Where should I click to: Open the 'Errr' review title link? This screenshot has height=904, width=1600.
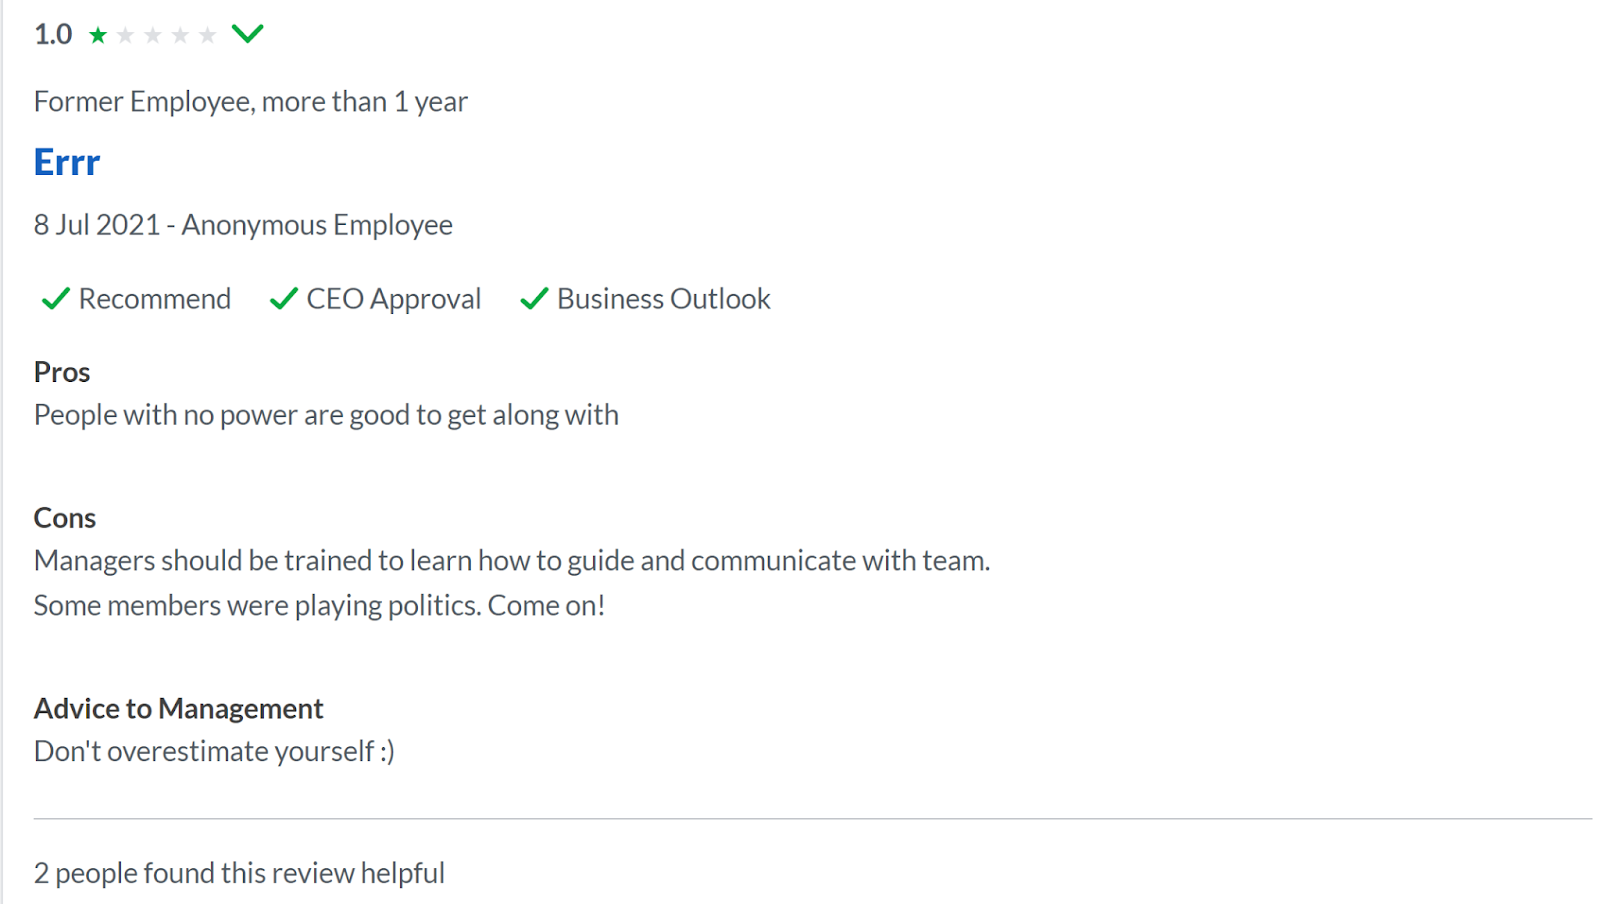pyautogui.click(x=67, y=162)
